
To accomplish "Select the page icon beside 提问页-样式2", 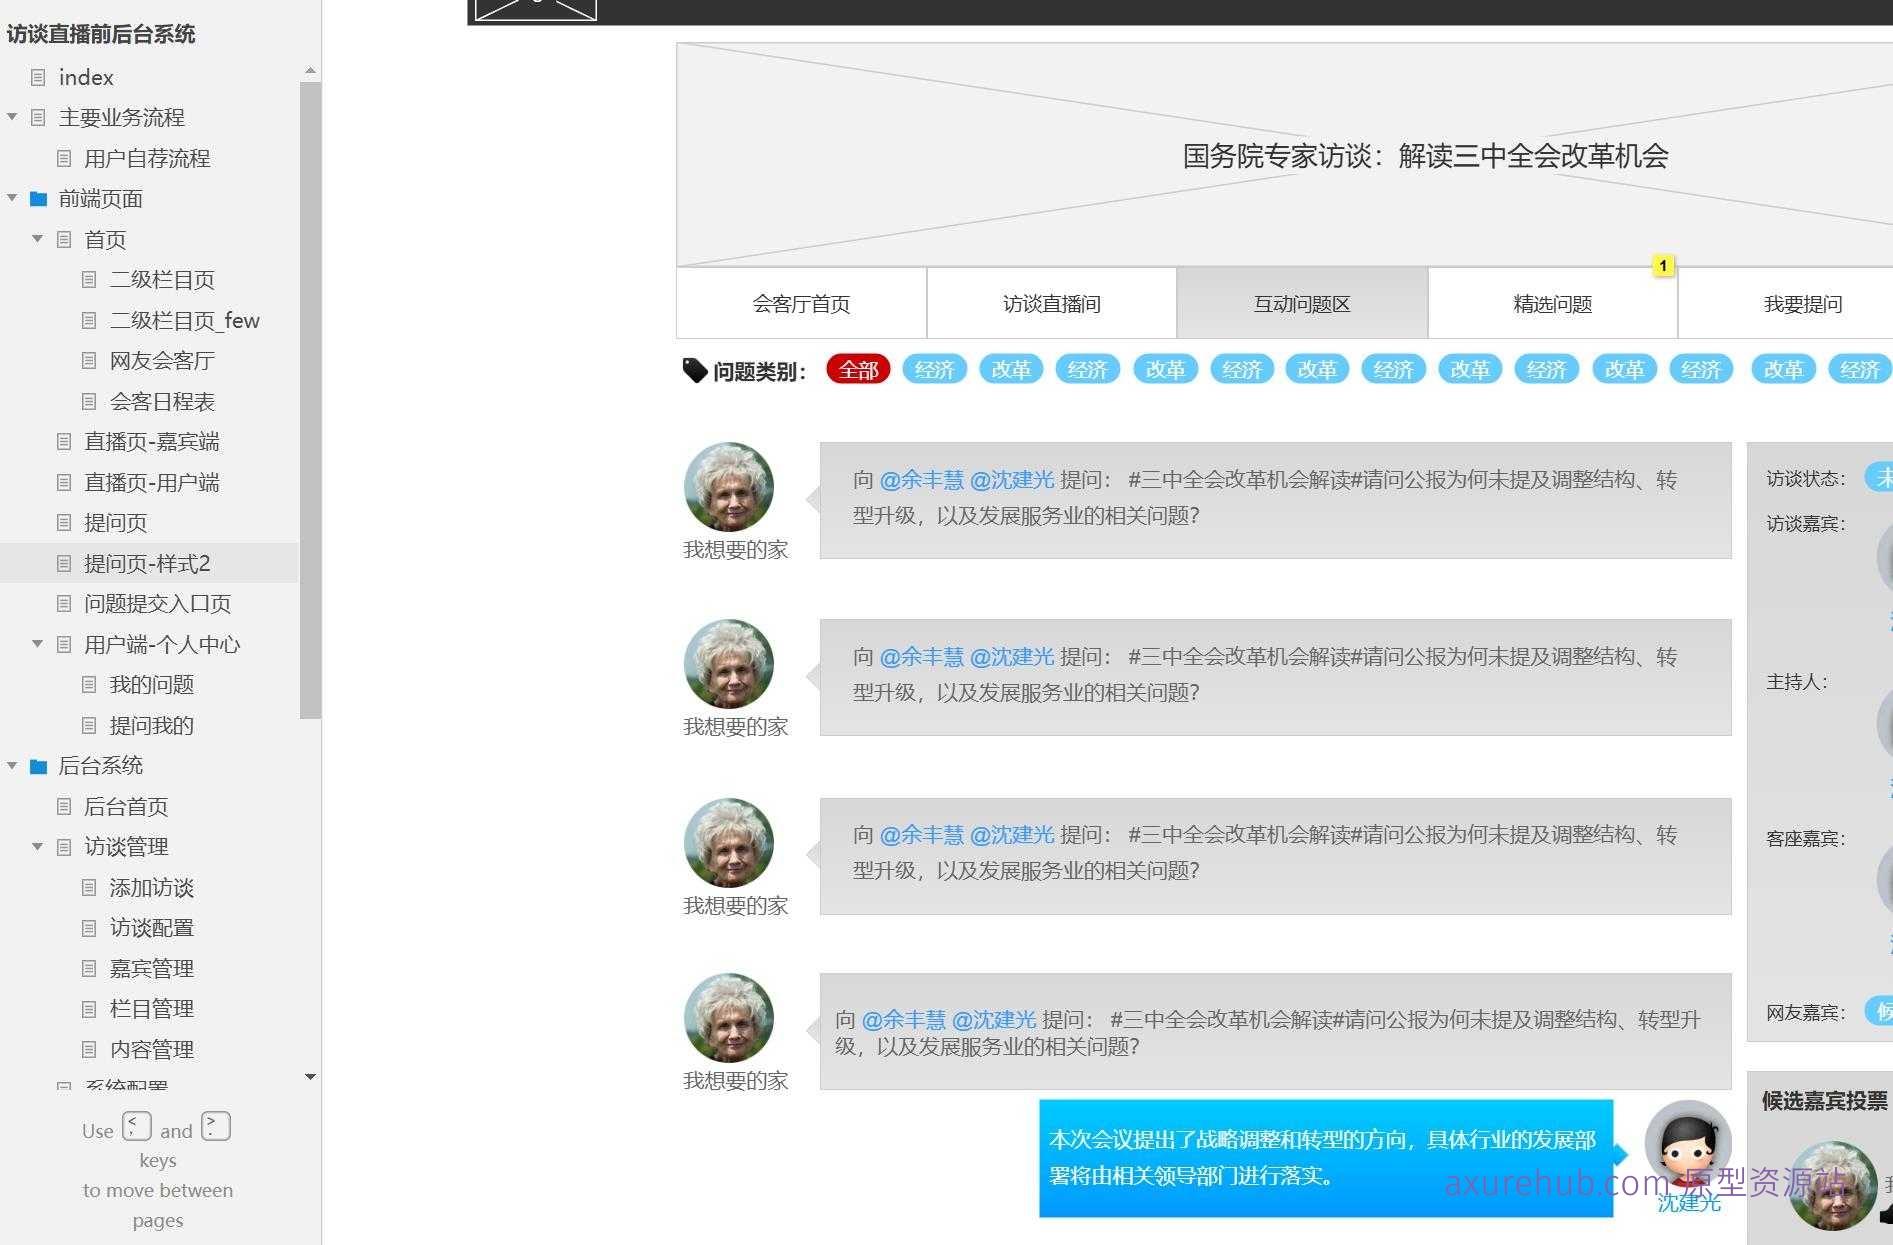I will [63, 563].
